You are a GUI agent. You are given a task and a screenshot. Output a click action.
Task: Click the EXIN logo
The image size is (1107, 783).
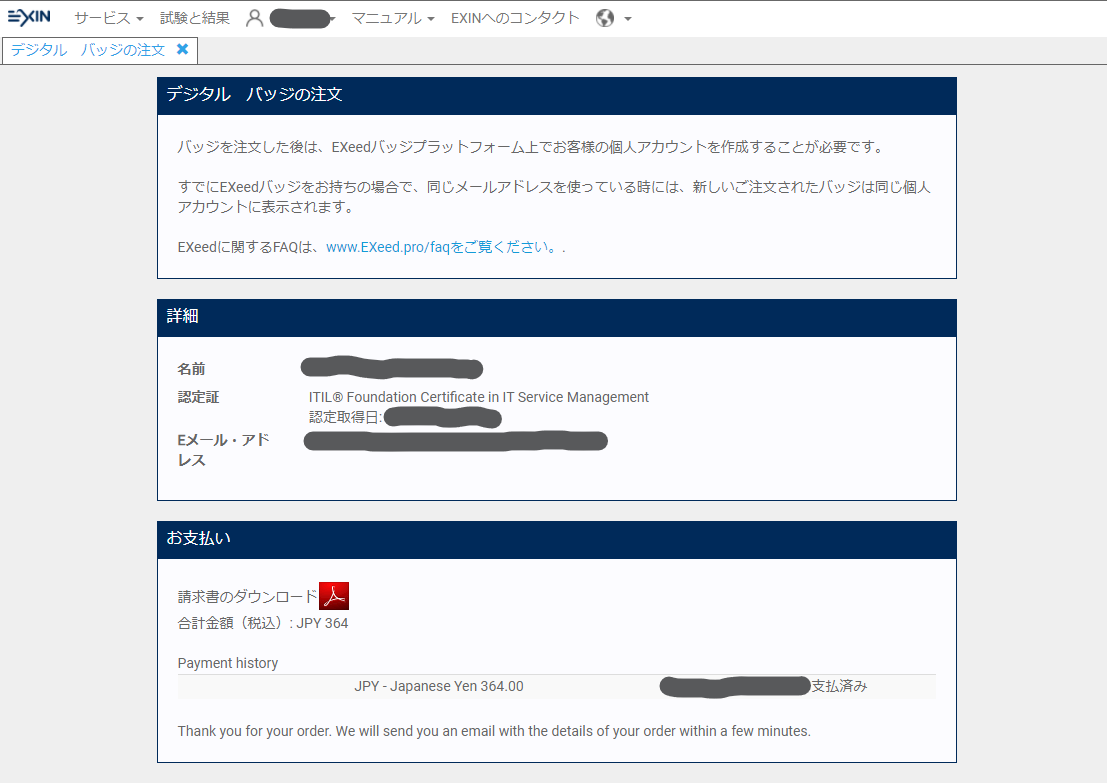pyautogui.click(x=29, y=17)
